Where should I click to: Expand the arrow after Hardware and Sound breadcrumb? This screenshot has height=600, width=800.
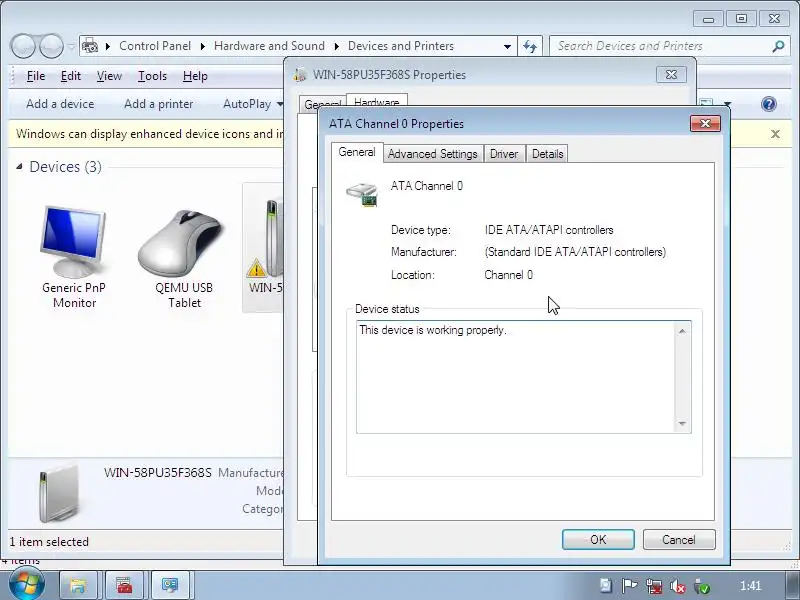pyautogui.click(x=337, y=46)
